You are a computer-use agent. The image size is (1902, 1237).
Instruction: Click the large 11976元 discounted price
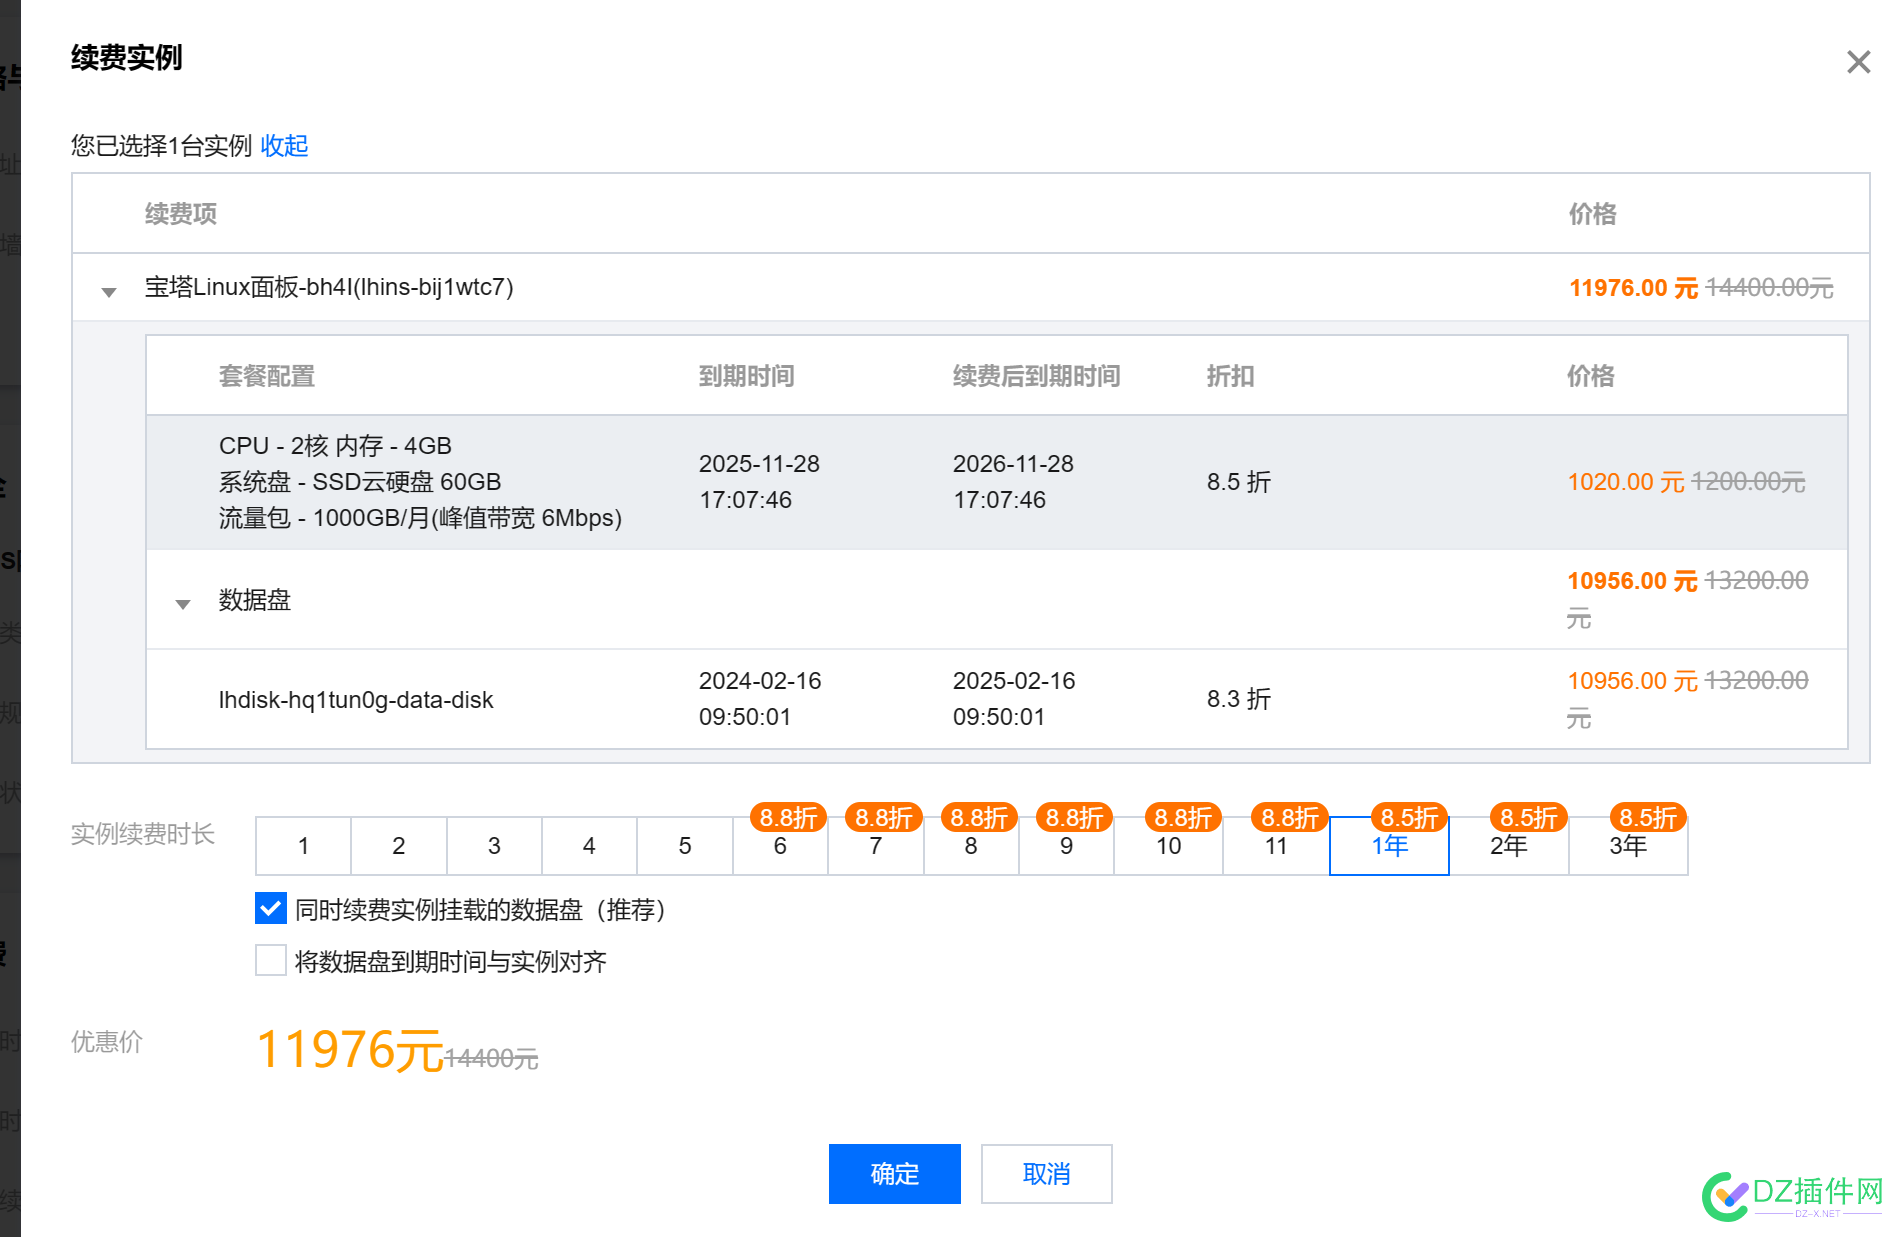click(x=350, y=1050)
